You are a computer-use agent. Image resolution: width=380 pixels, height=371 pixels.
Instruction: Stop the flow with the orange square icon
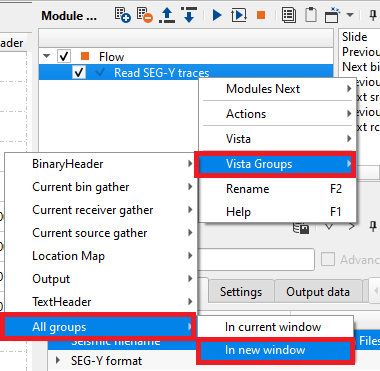(261, 15)
